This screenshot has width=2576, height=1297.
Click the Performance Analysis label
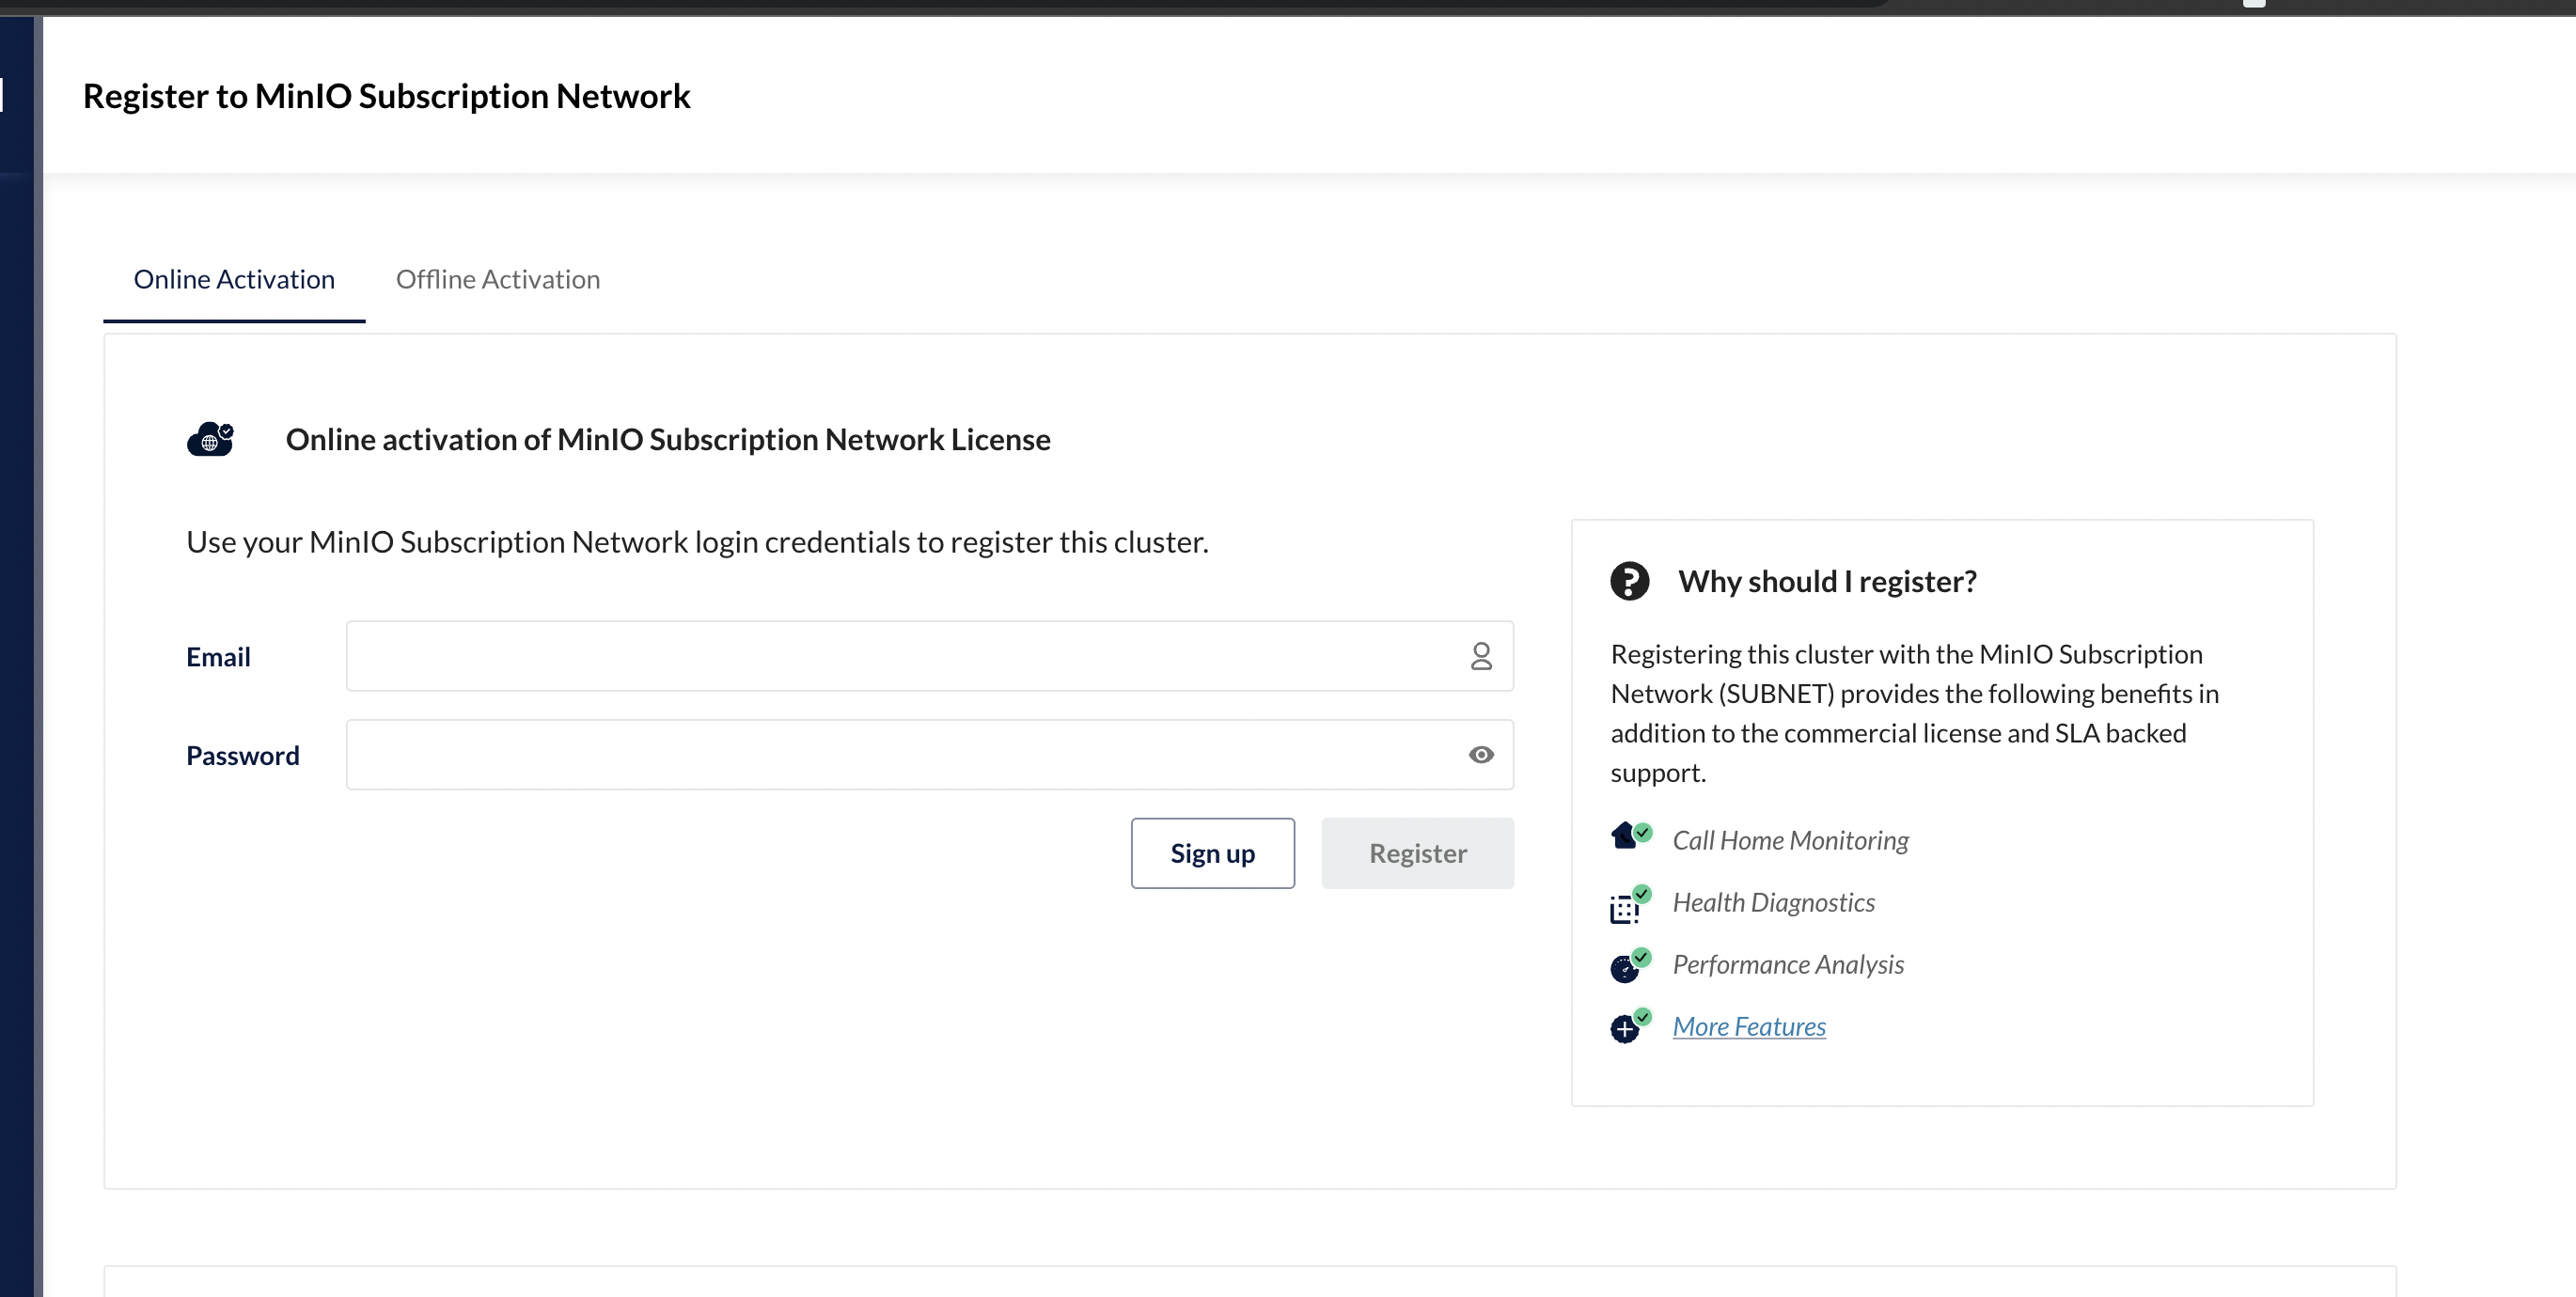point(1787,964)
